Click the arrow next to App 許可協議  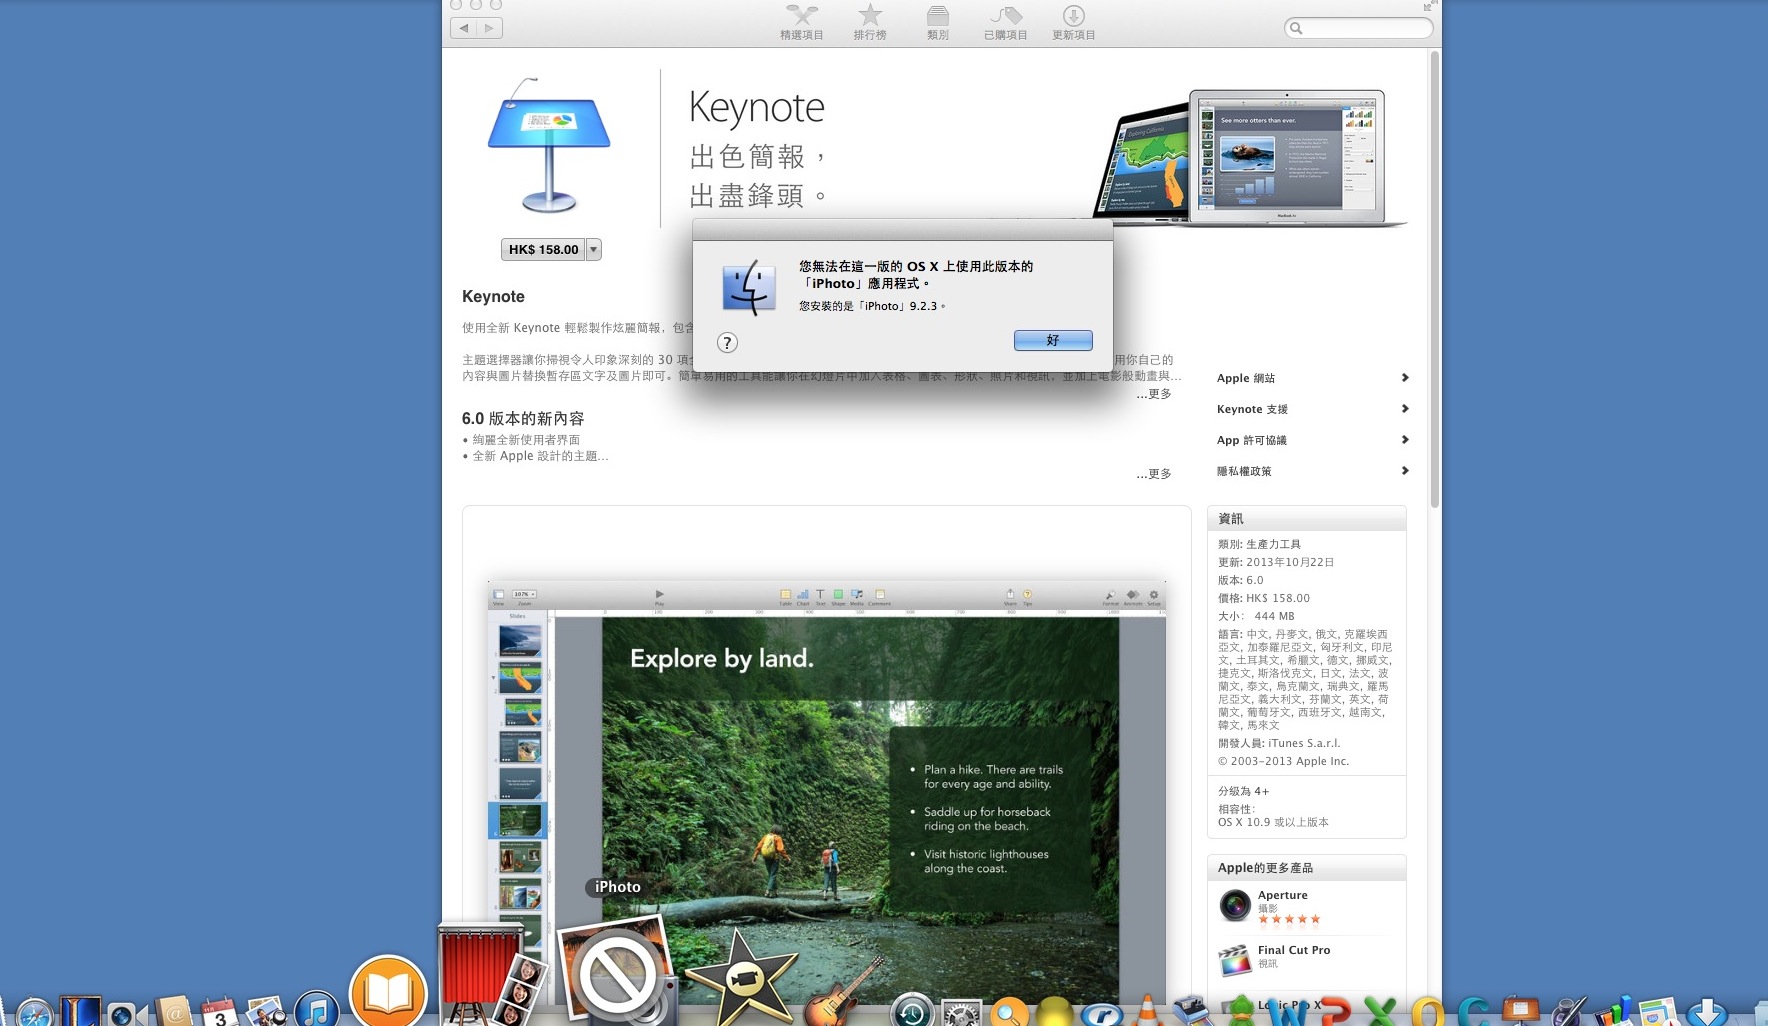(1405, 439)
